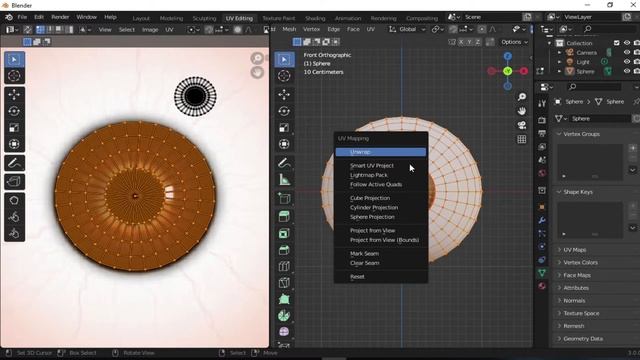Toggle Light visibility in outliner
The image size is (640, 360).
pyautogui.click(x=627, y=62)
